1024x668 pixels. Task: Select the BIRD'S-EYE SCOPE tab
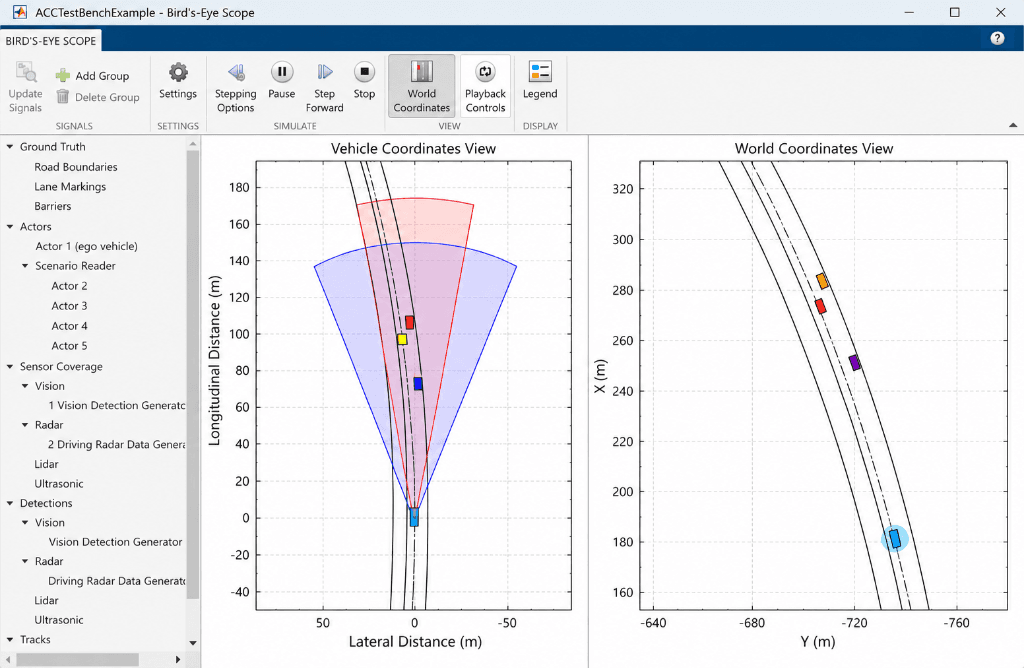coord(51,40)
